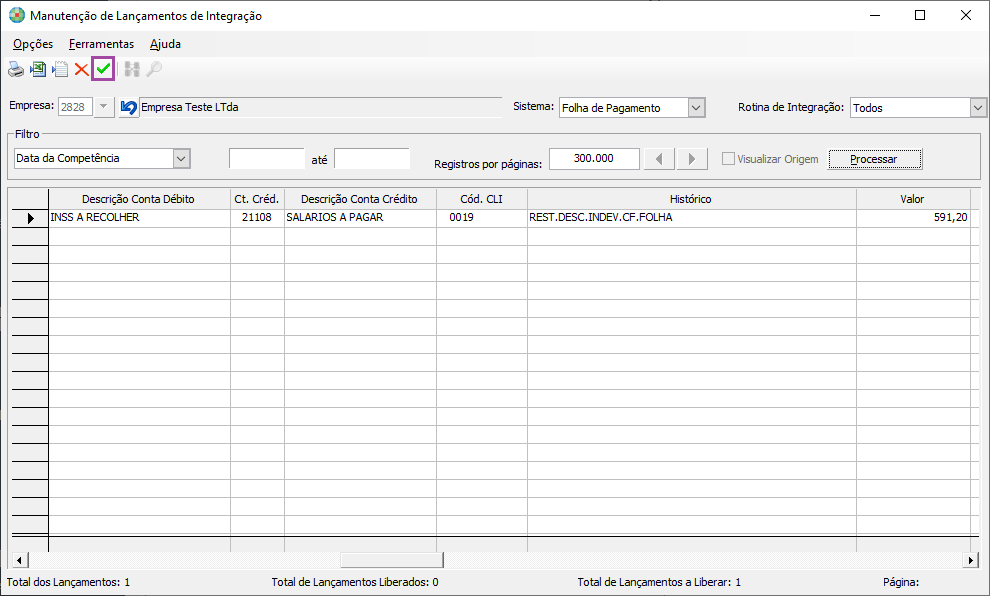Click the Empresa Teste LTda name field
Viewport: 990px width, 596px height.
point(320,107)
